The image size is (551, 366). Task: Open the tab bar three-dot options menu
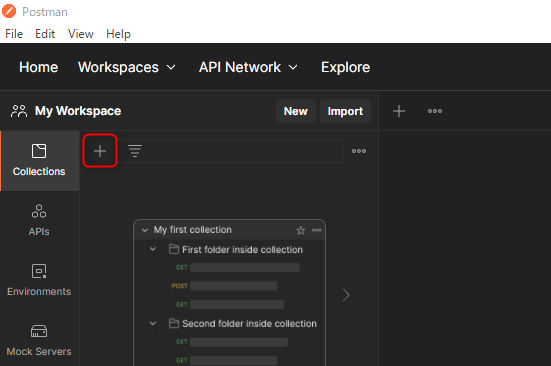[x=435, y=111]
